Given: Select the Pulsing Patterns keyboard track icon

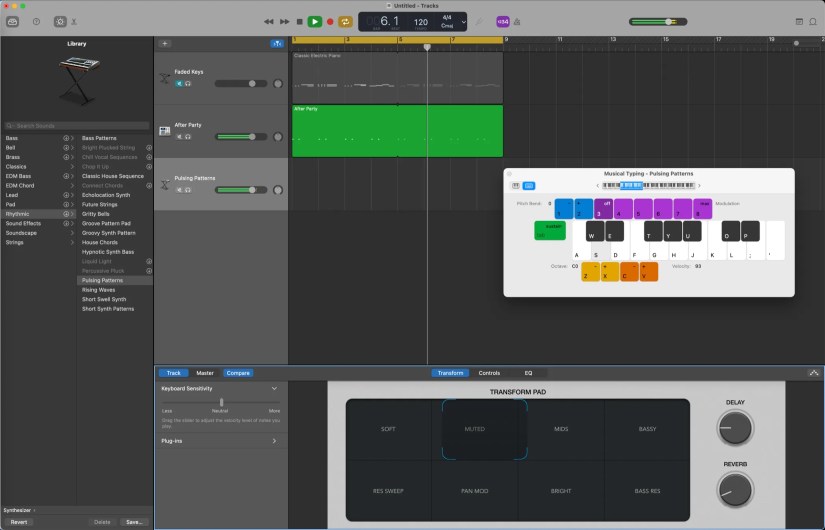Looking at the screenshot, I should coord(165,184).
